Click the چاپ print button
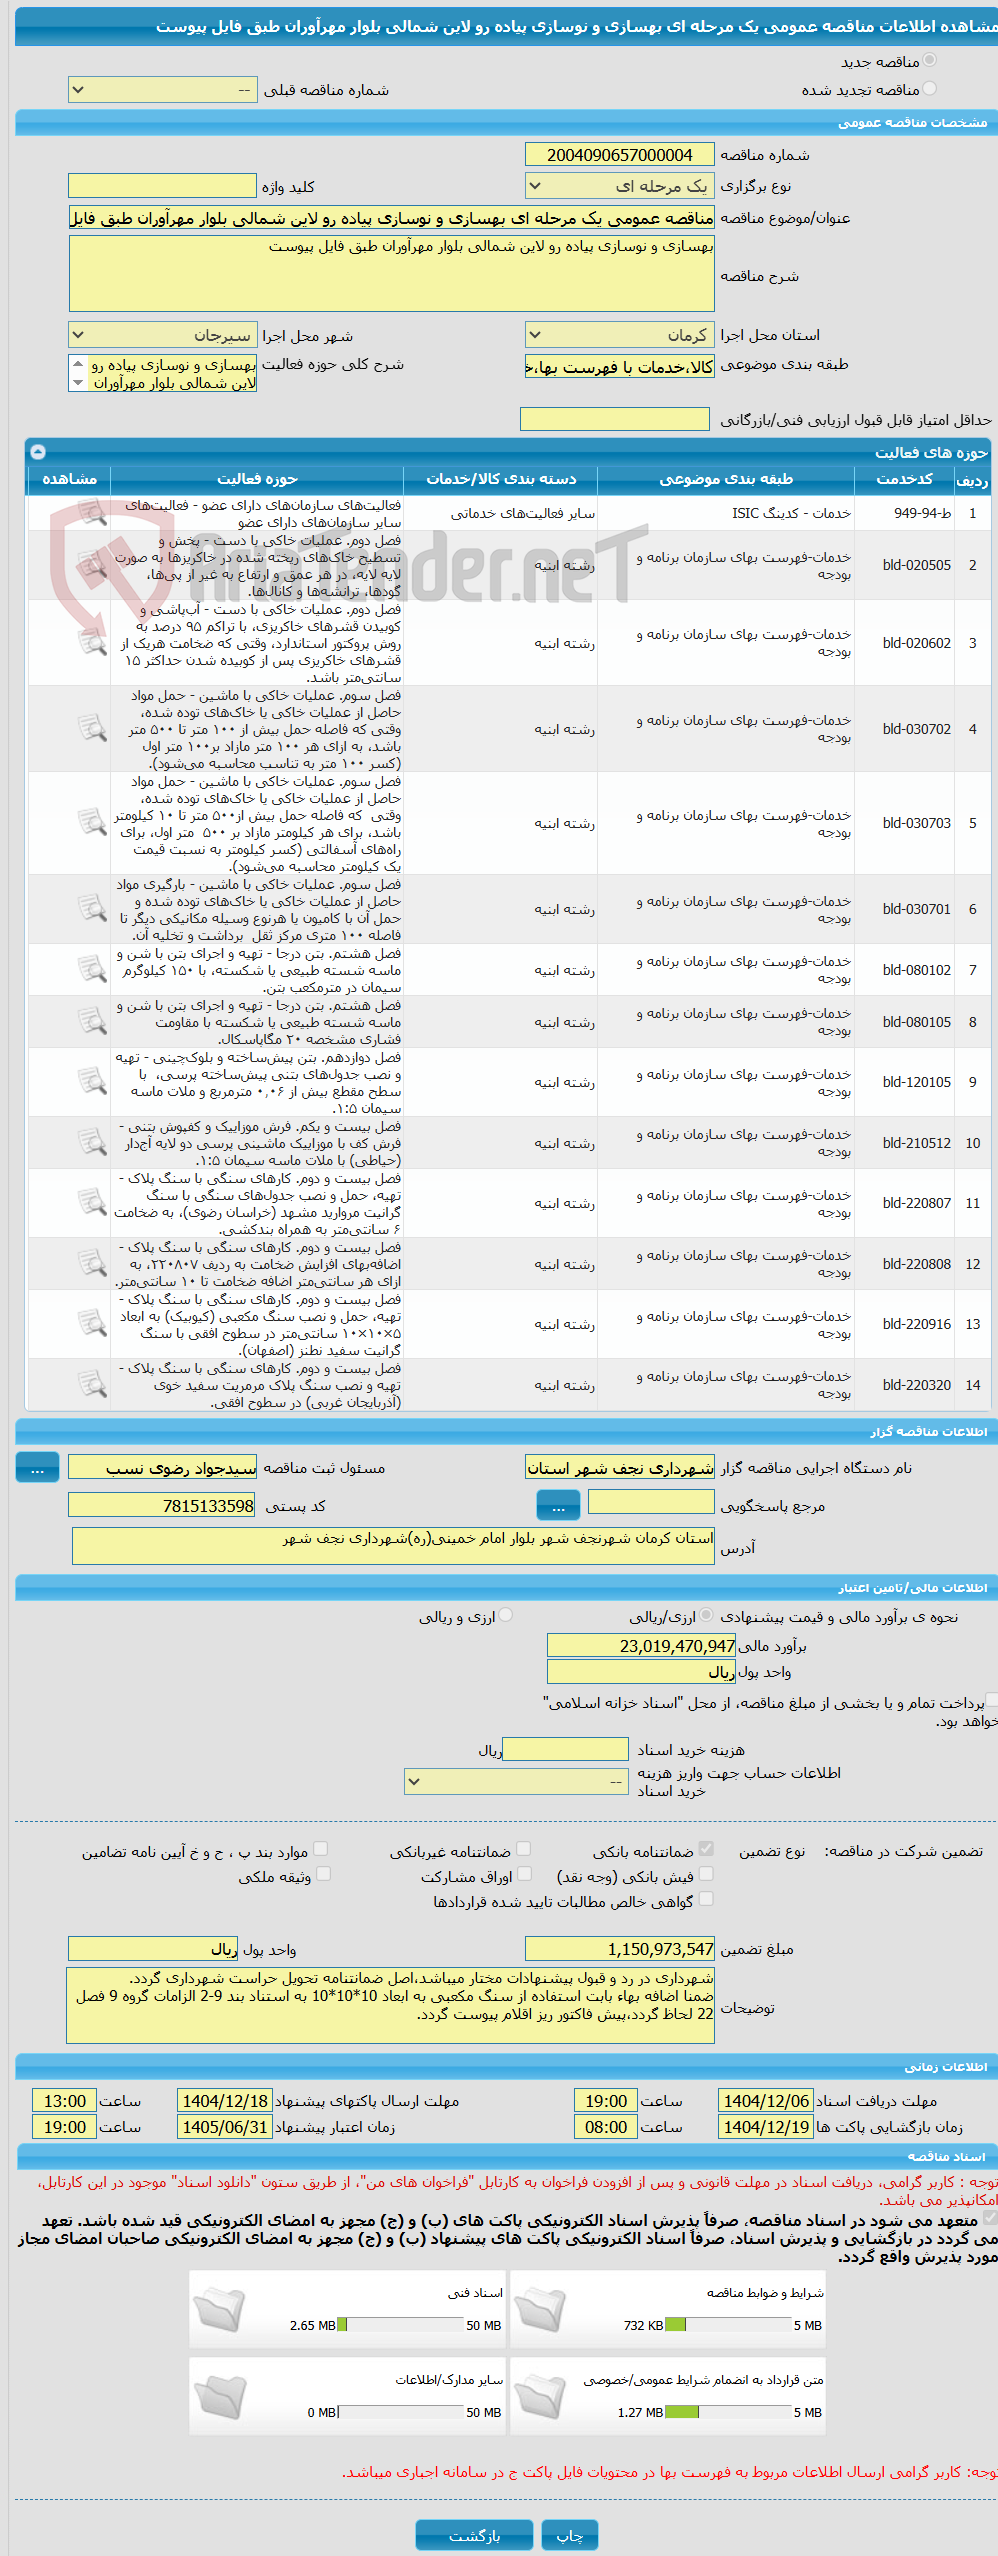Image resolution: width=998 pixels, height=2556 pixels. (570, 2534)
